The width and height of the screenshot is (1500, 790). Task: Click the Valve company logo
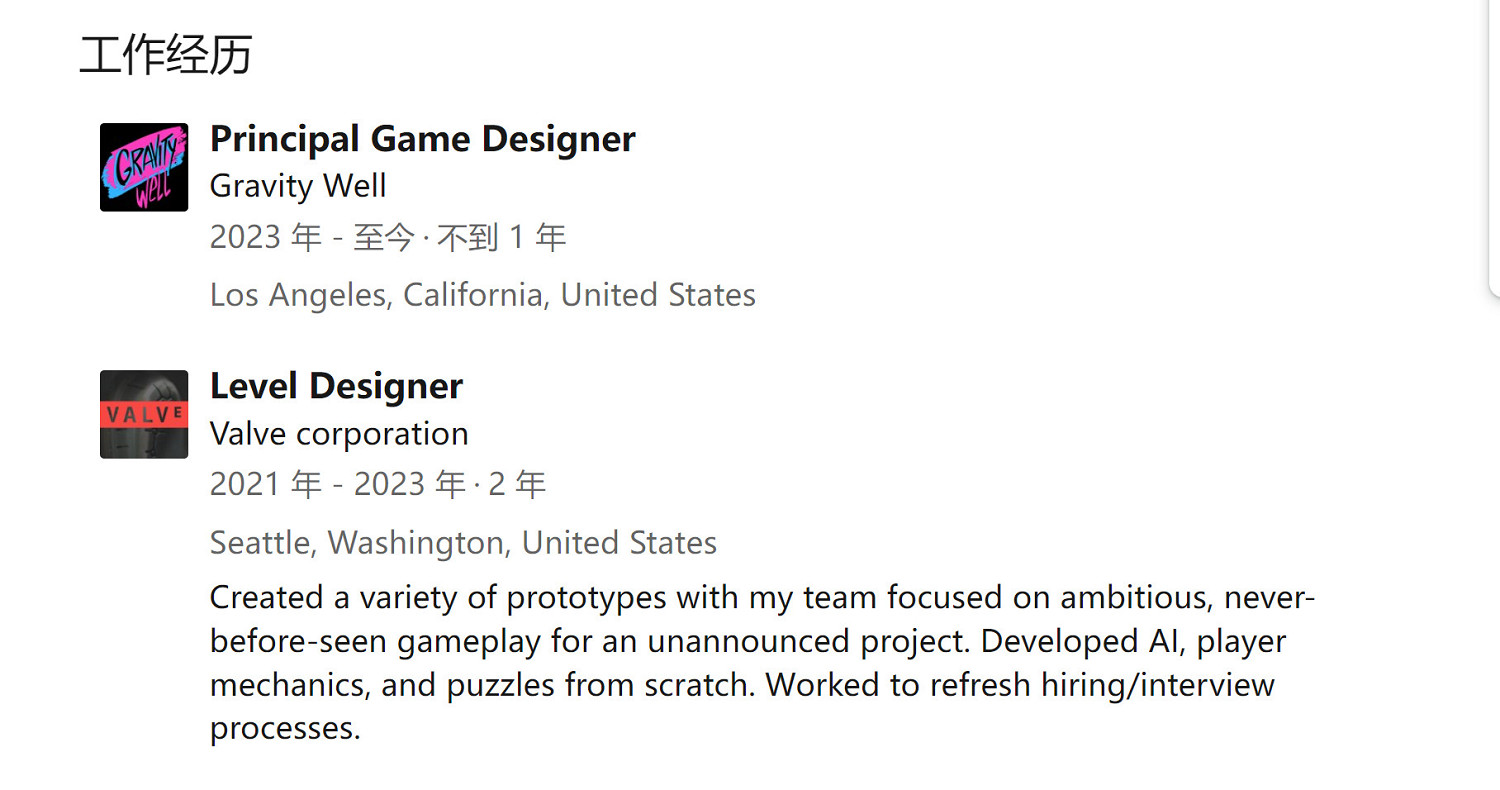pyautogui.click(x=144, y=414)
